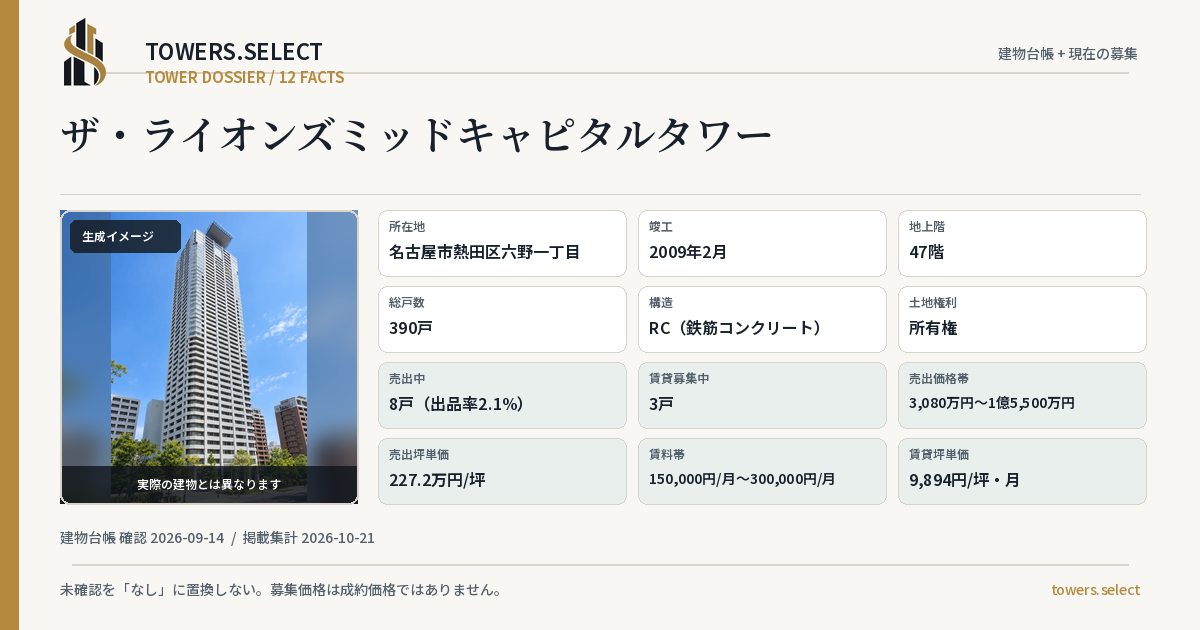This screenshot has height=630, width=1200.
Task: Click the 建物台帳 確認 2026-09-14 date text
Action: (x=142, y=538)
